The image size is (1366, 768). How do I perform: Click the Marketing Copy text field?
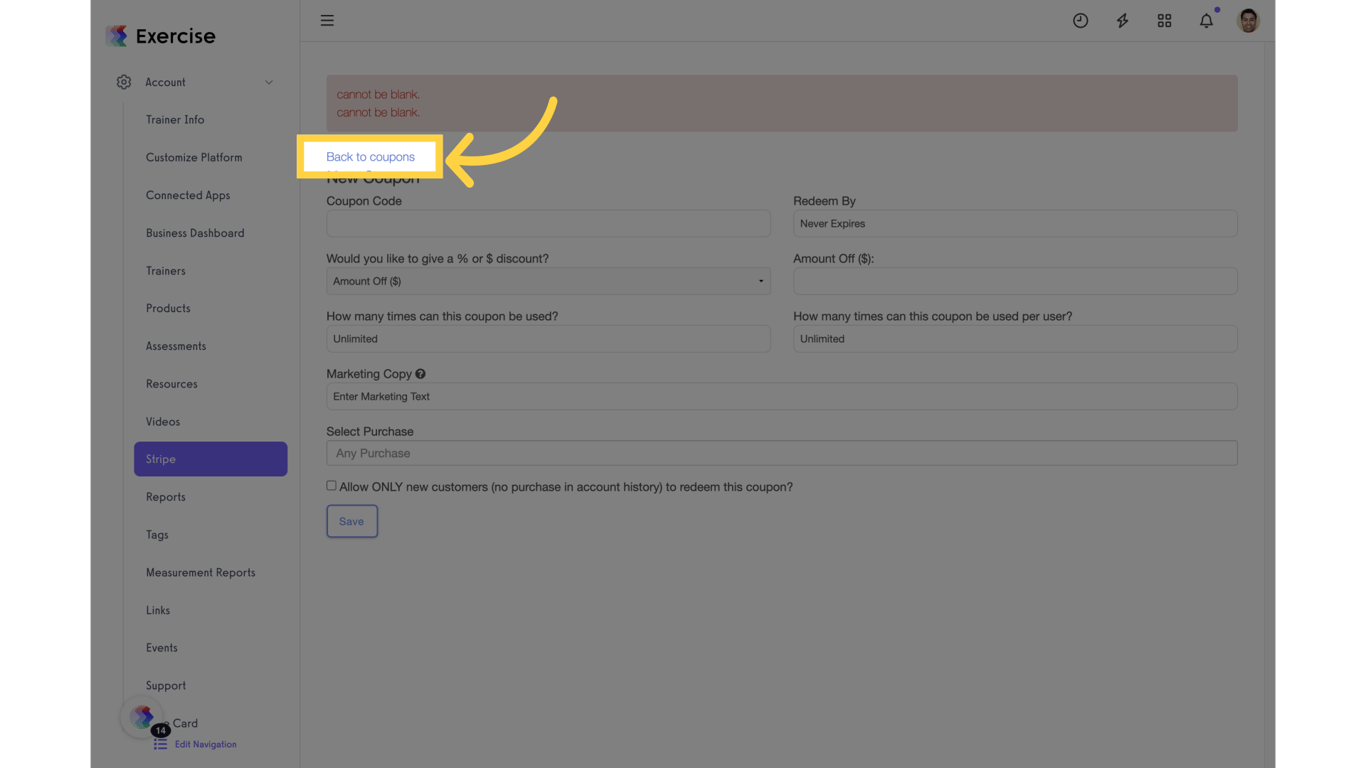782,396
